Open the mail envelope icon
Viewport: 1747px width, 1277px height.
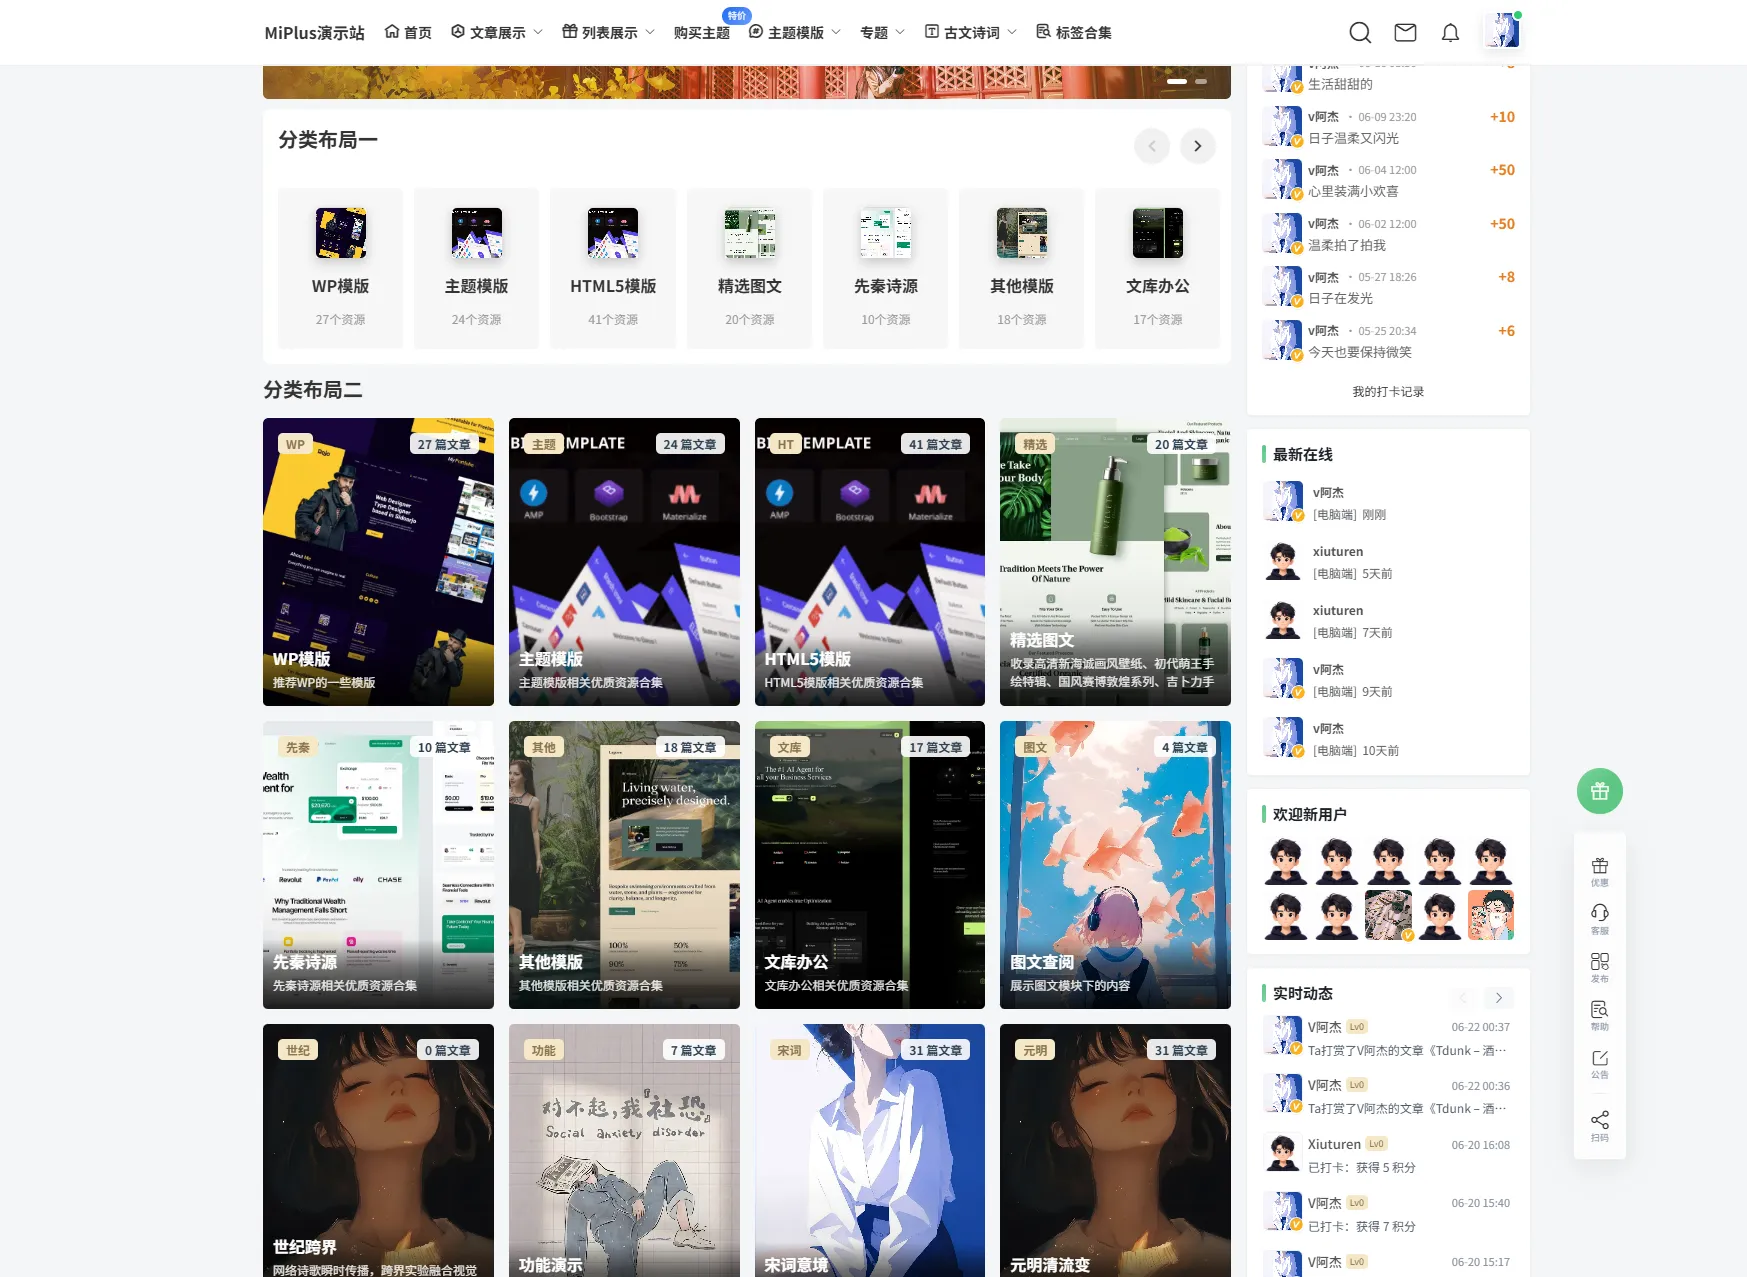[1405, 33]
